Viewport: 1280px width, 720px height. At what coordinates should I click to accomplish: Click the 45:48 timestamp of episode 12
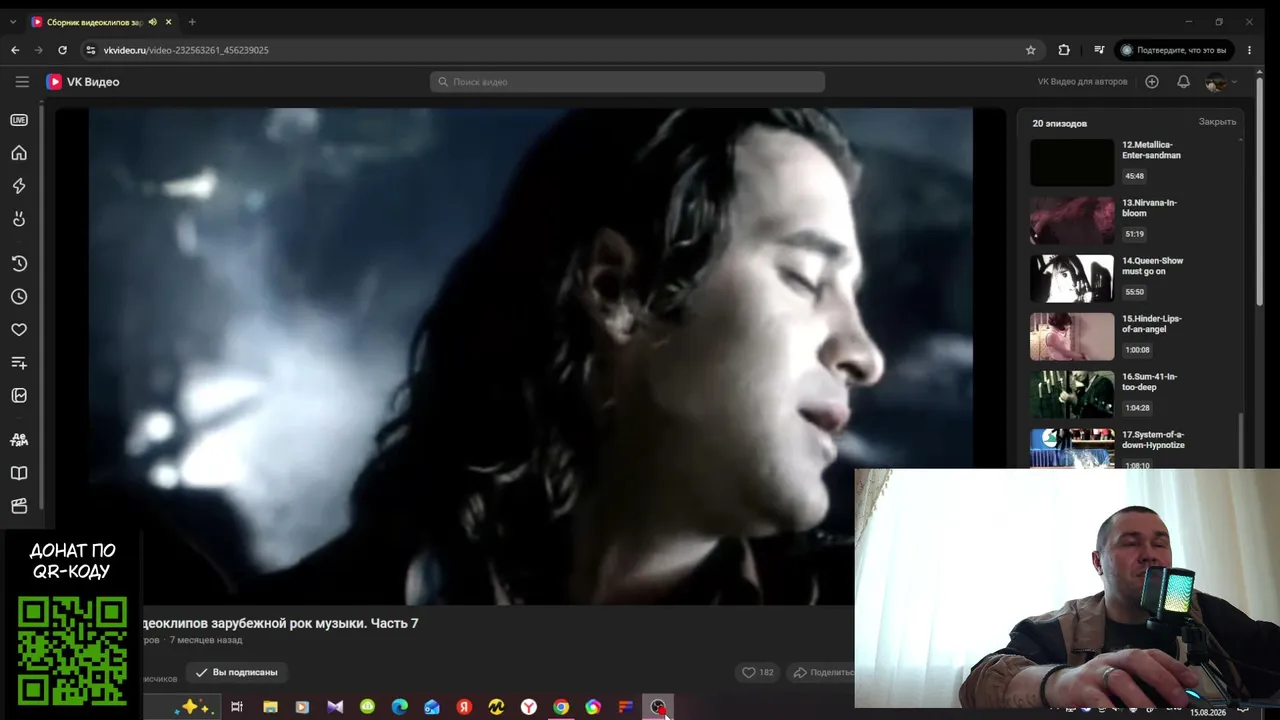click(x=1134, y=176)
